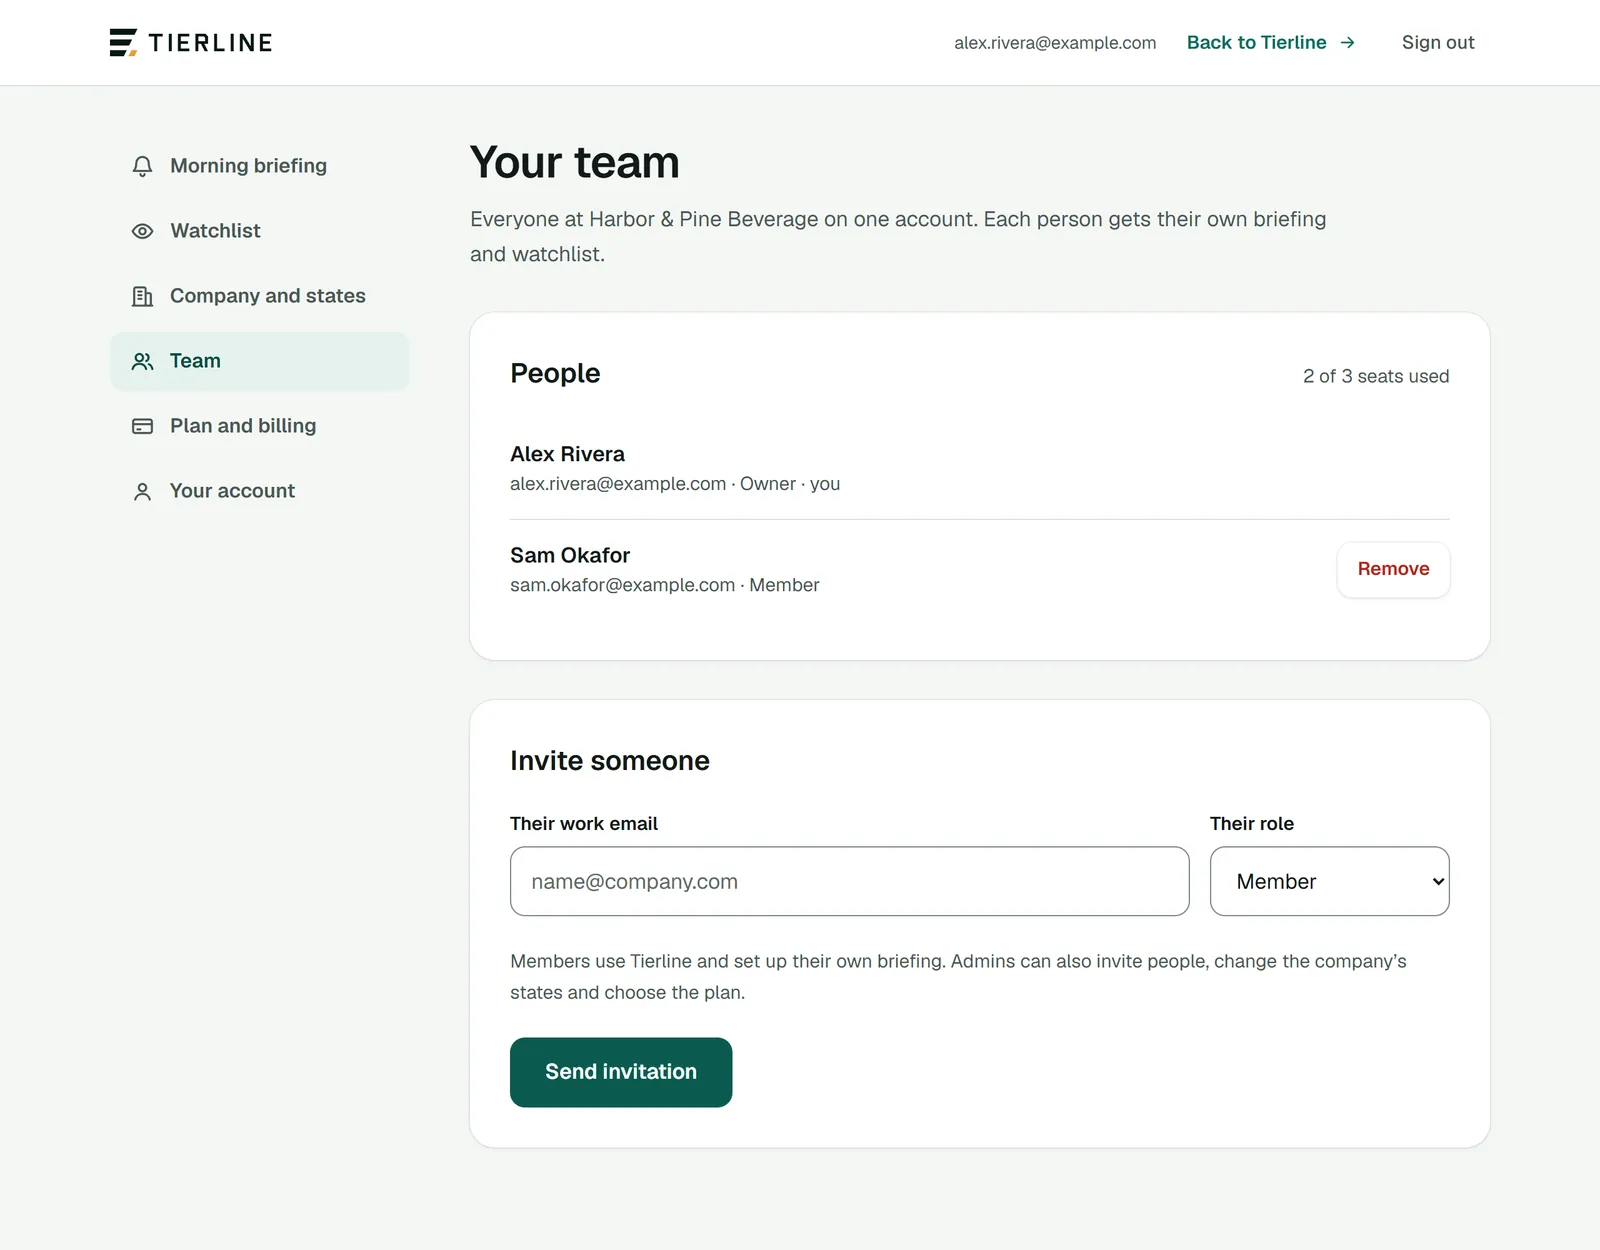
Task: Select the Team sidebar item
Action: [260, 361]
